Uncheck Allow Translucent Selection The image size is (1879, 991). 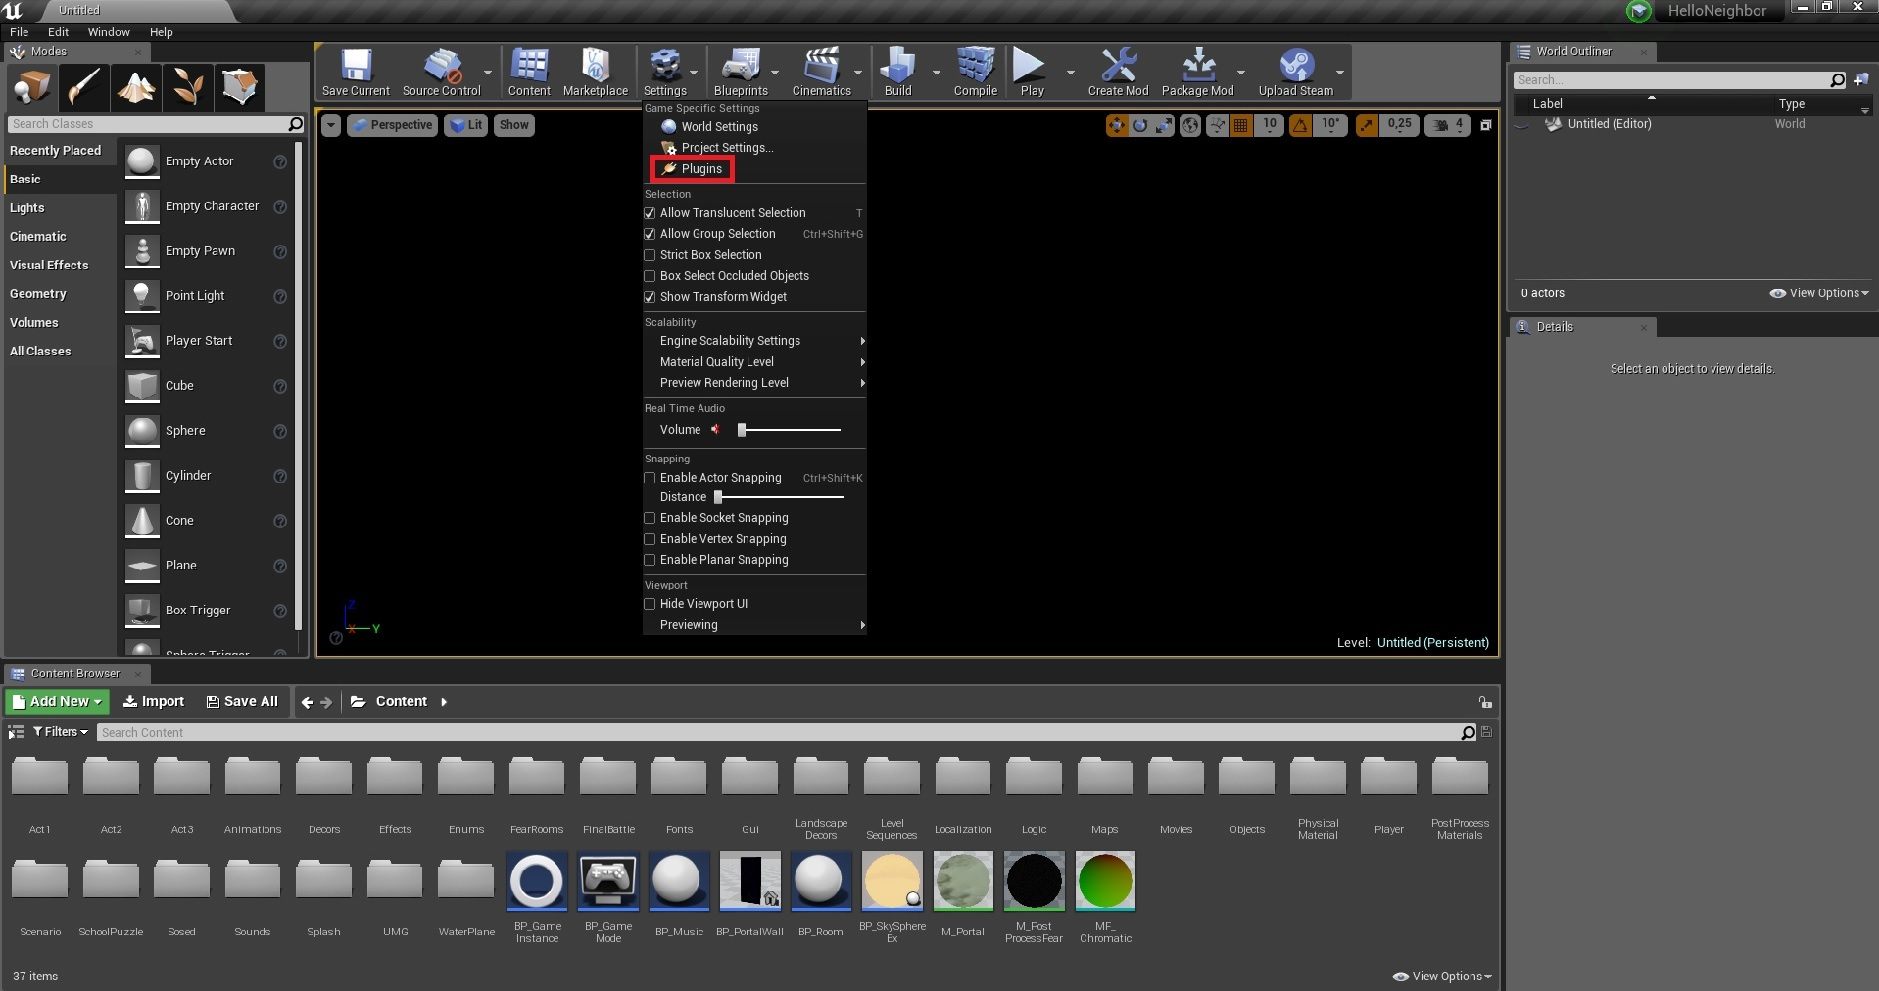pyautogui.click(x=650, y=213)
